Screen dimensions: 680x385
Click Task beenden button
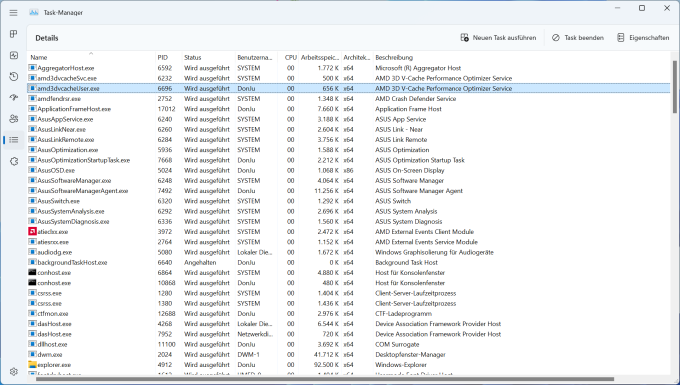pos(578,38)
